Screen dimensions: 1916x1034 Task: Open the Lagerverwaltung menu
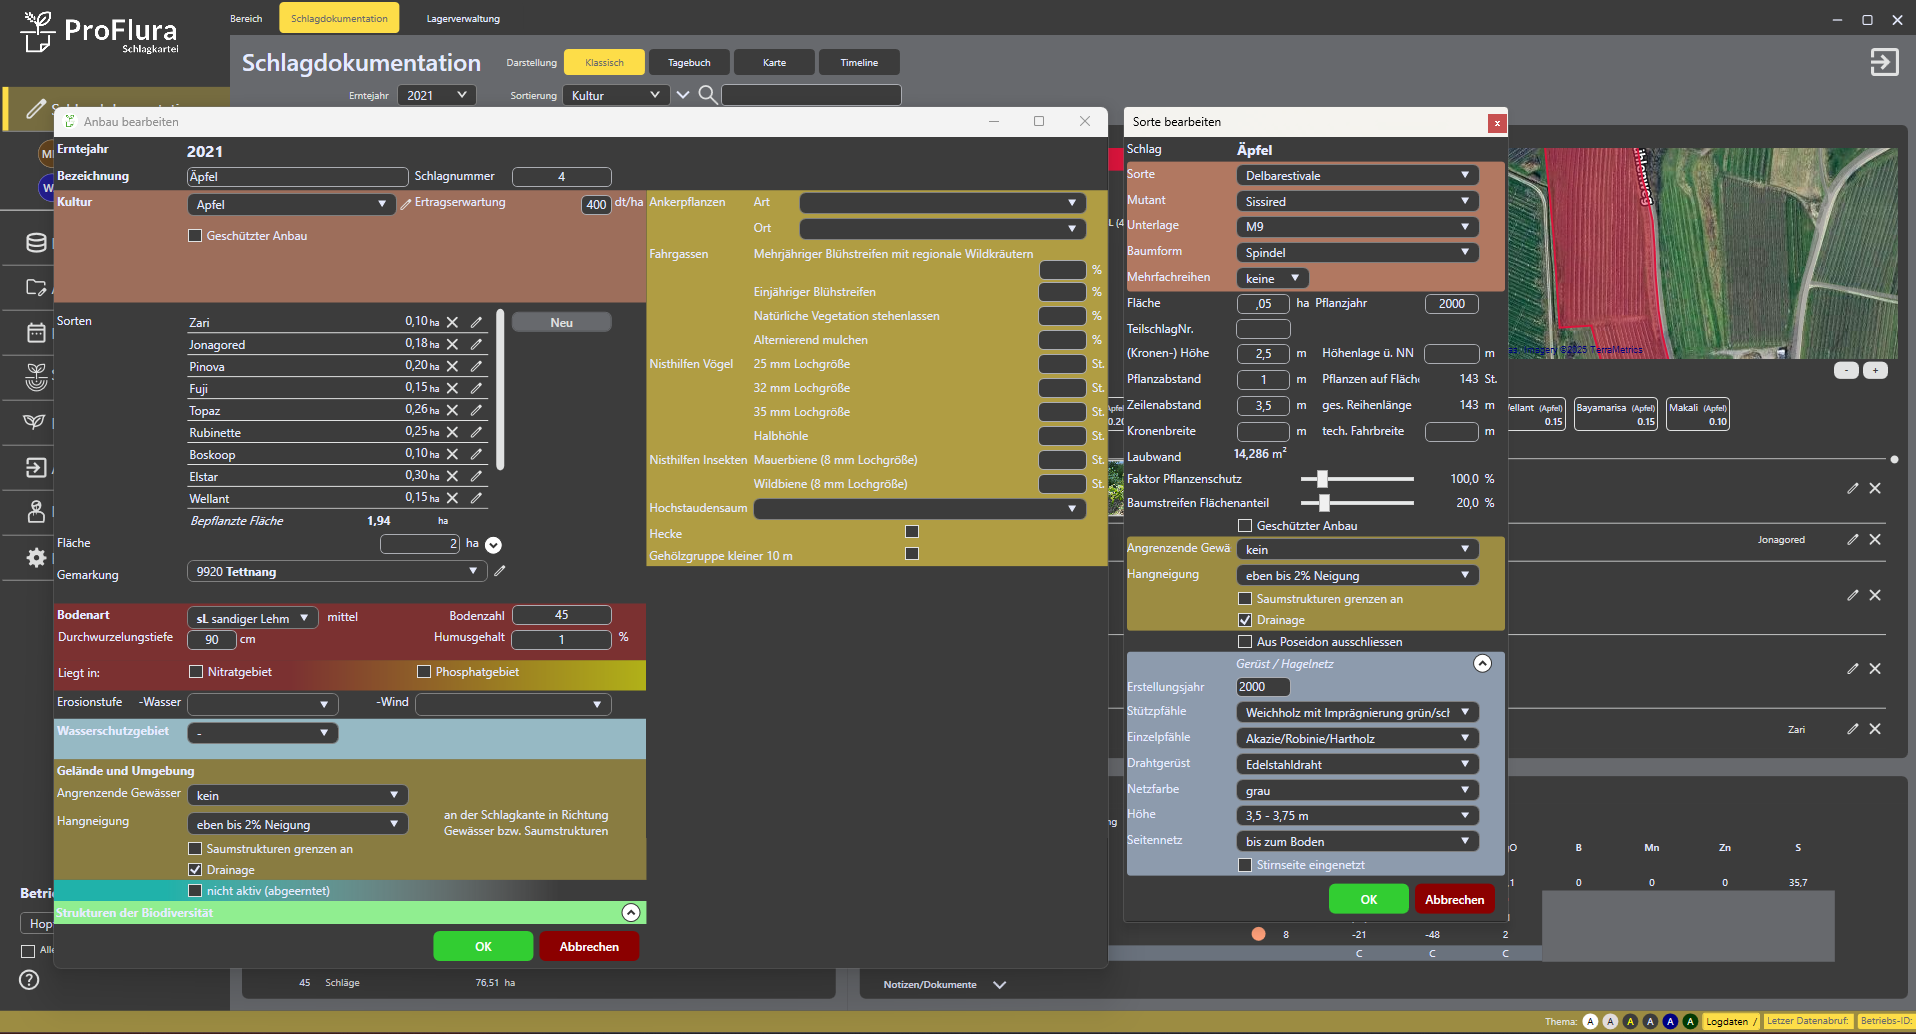[463, 19]
